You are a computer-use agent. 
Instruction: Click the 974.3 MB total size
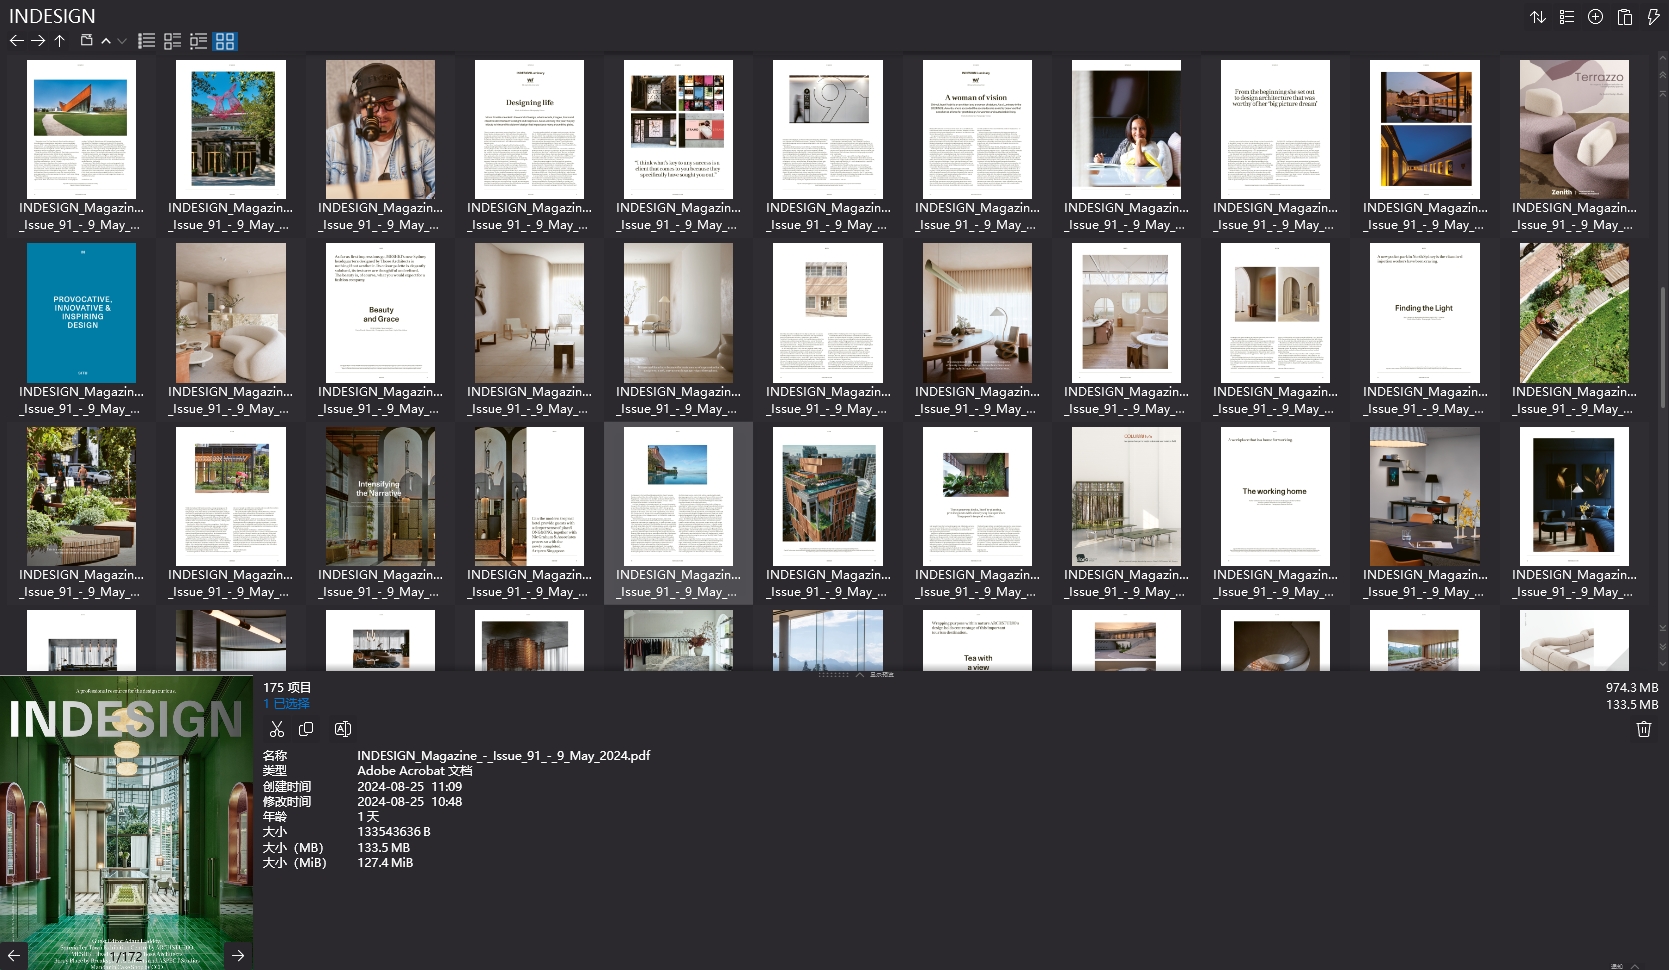point(1632,688)
